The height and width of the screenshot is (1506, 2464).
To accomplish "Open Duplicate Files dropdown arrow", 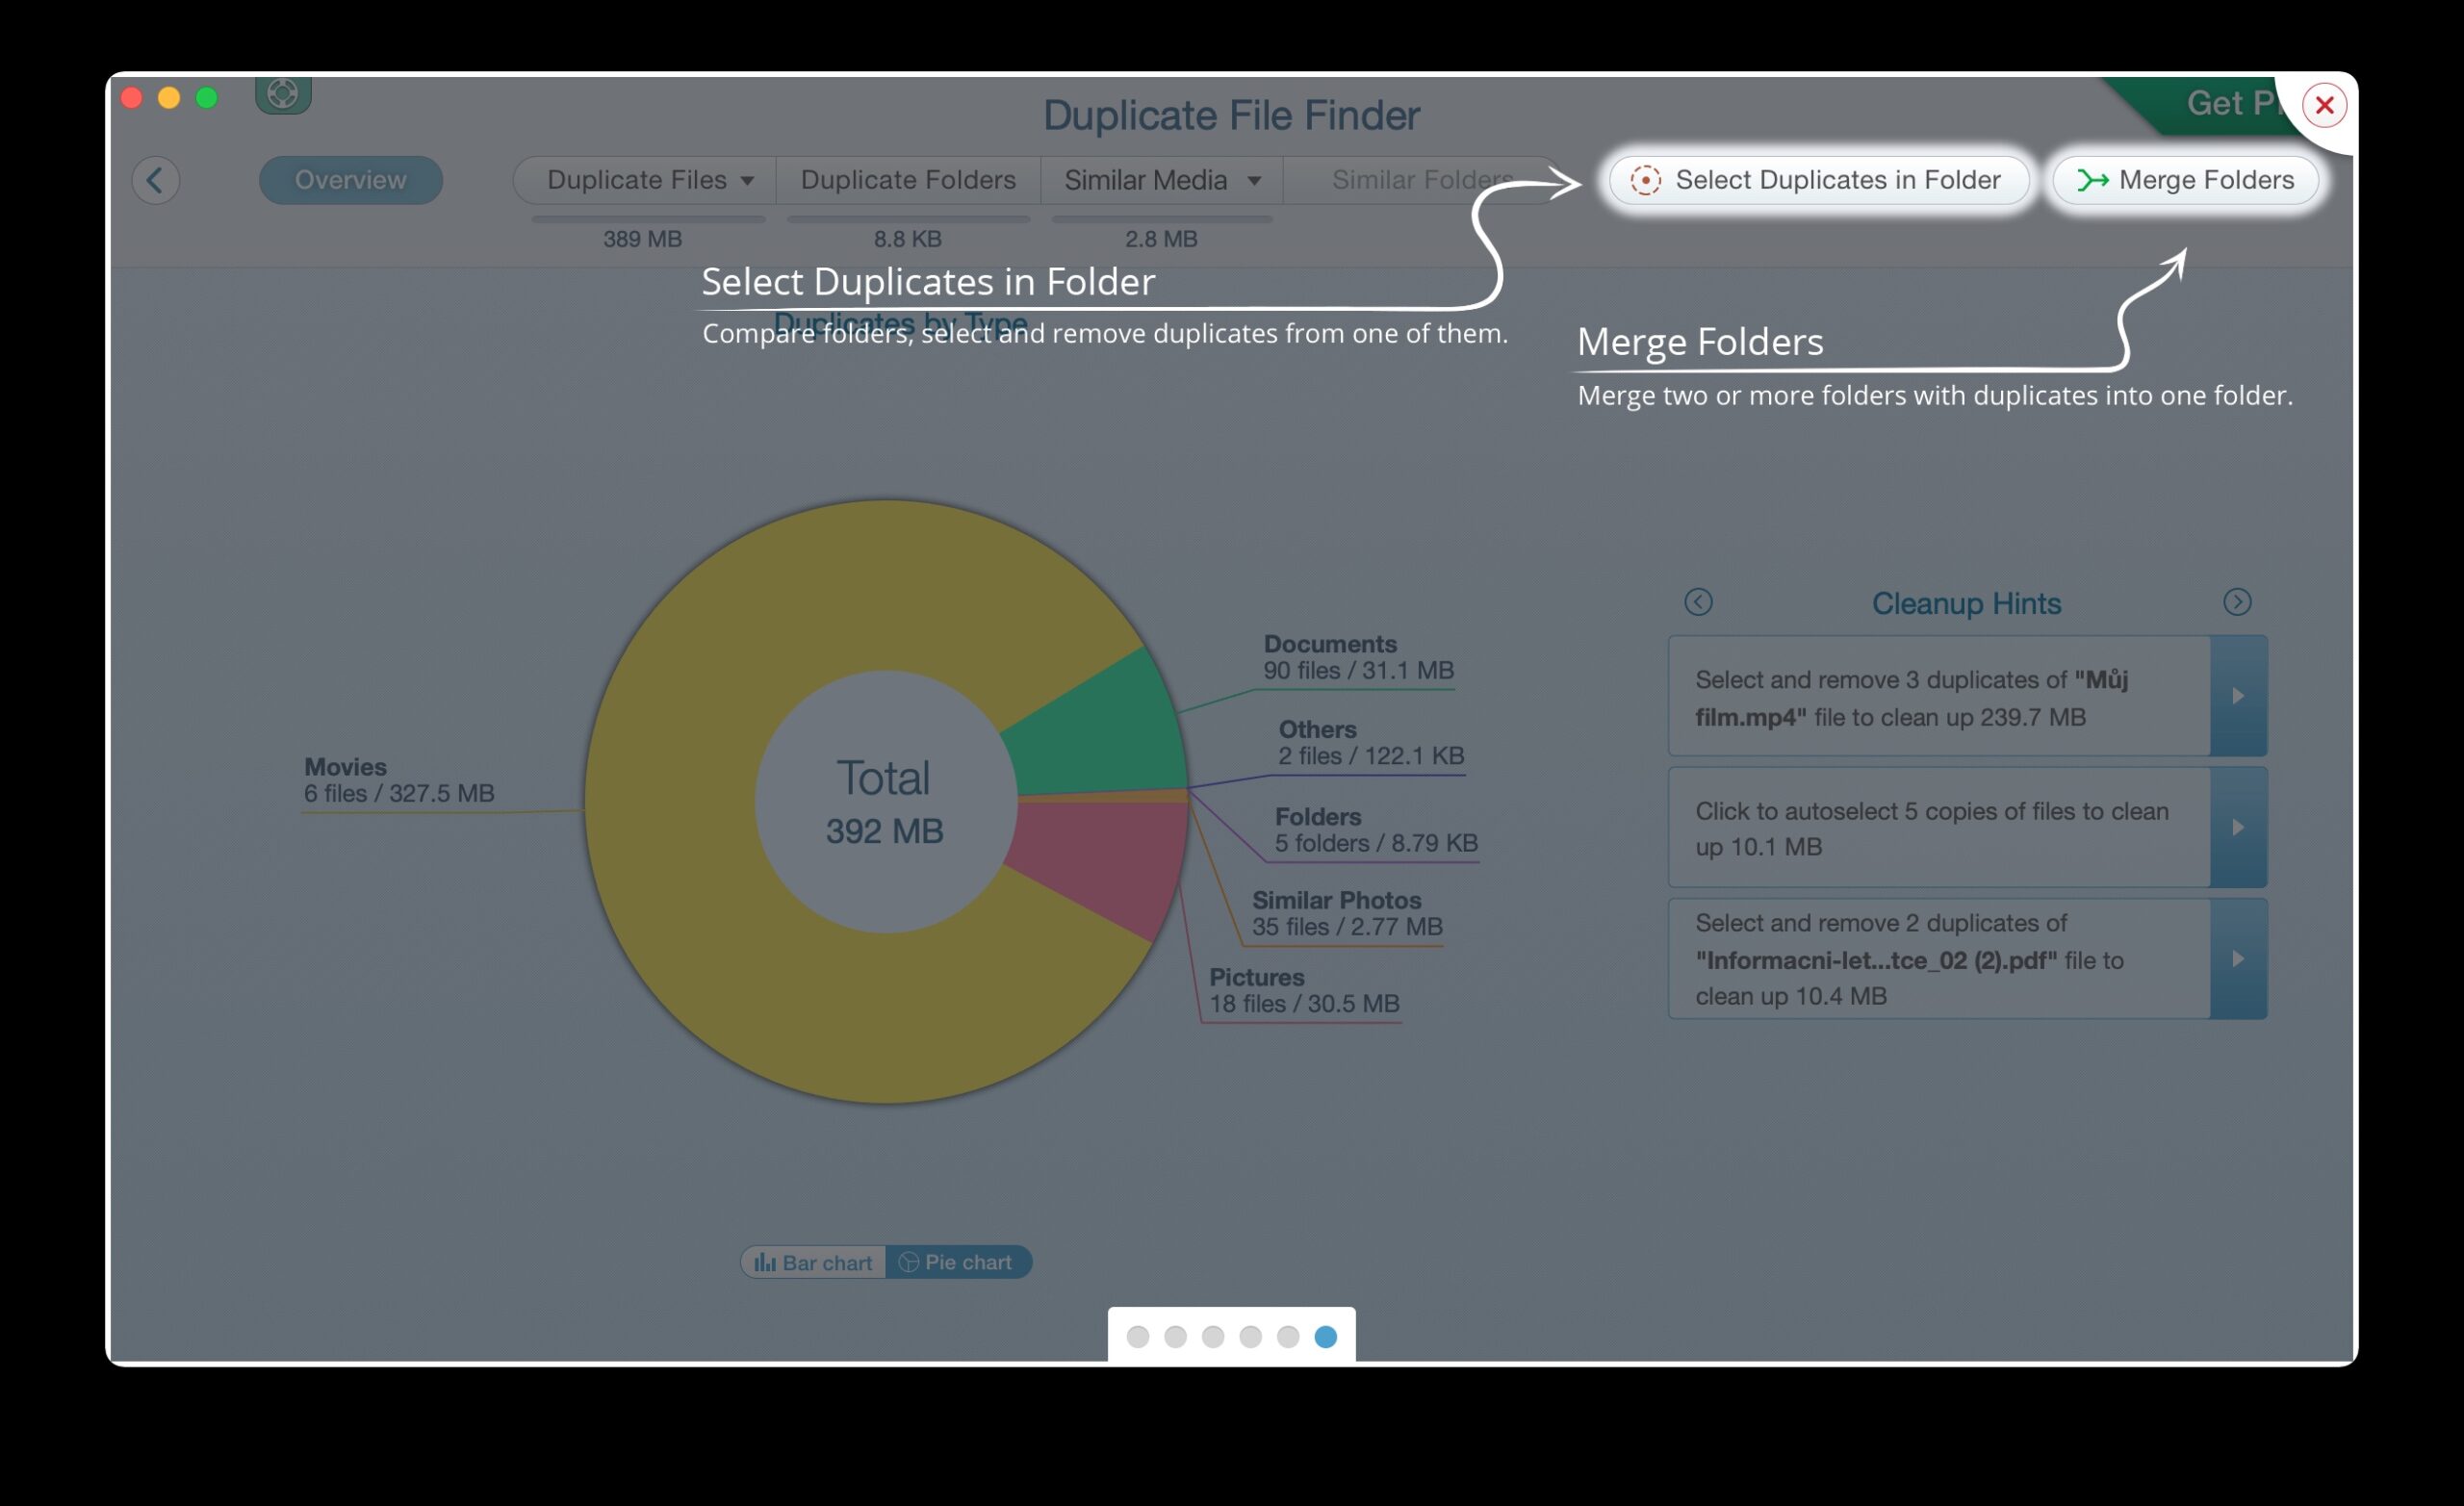I will (x=747, y=181).
